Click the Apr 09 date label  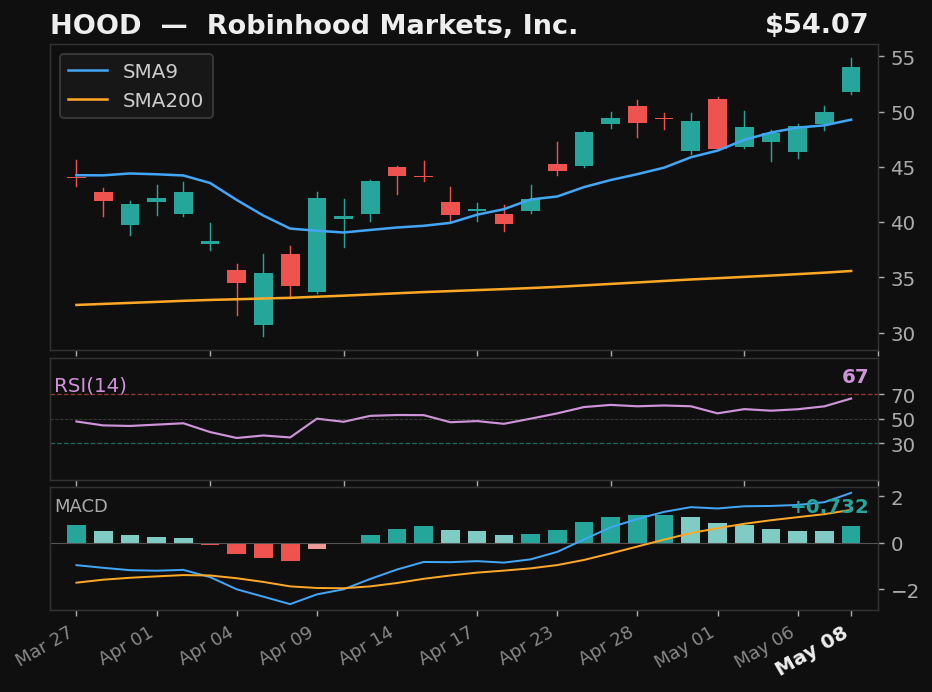pos(287,644)
